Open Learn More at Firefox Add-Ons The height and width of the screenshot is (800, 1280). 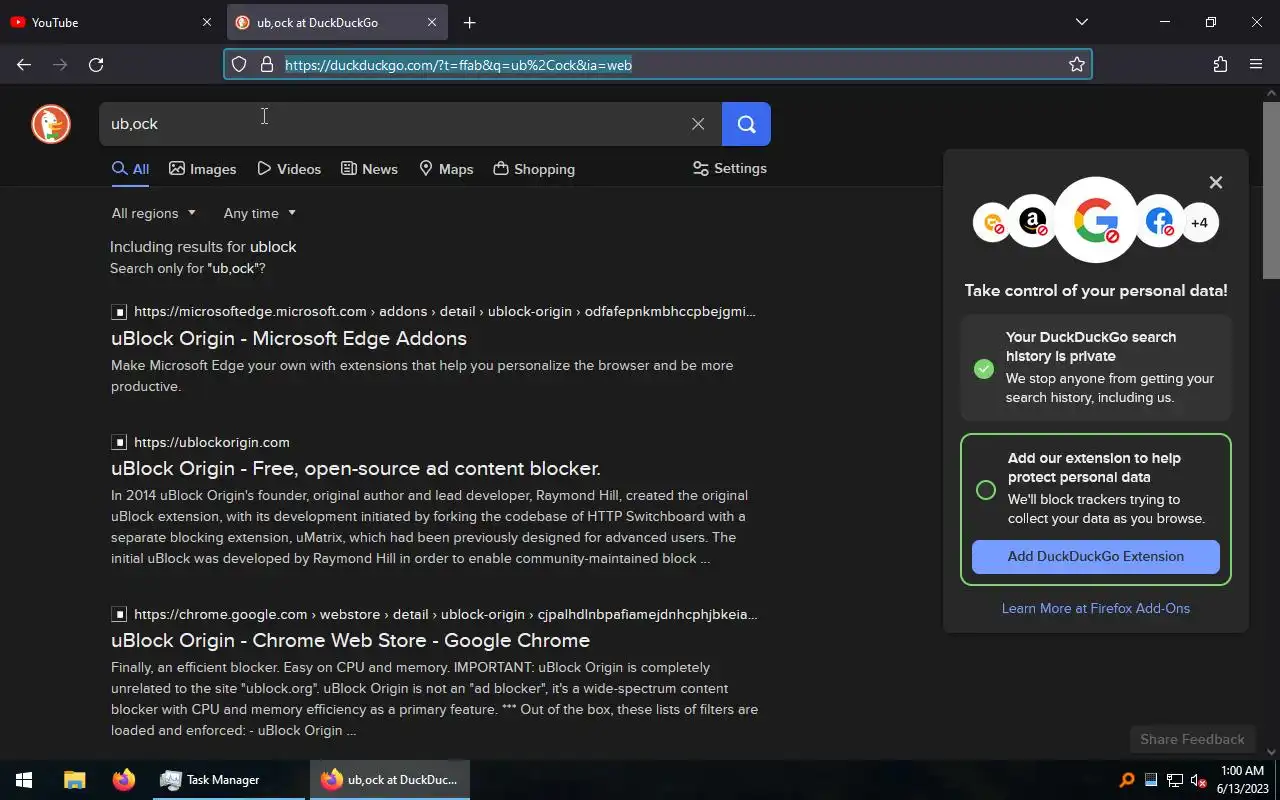pyautogui.click(x=1096, y=609)
